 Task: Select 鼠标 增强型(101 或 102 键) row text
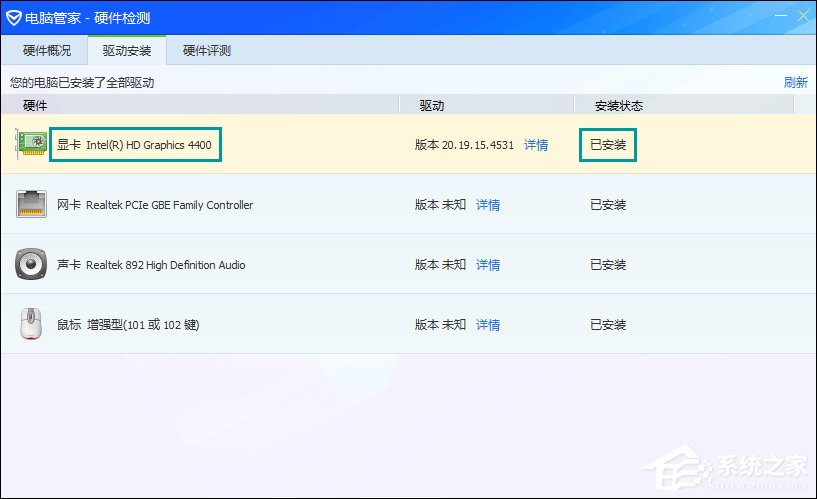pos(128,325)
